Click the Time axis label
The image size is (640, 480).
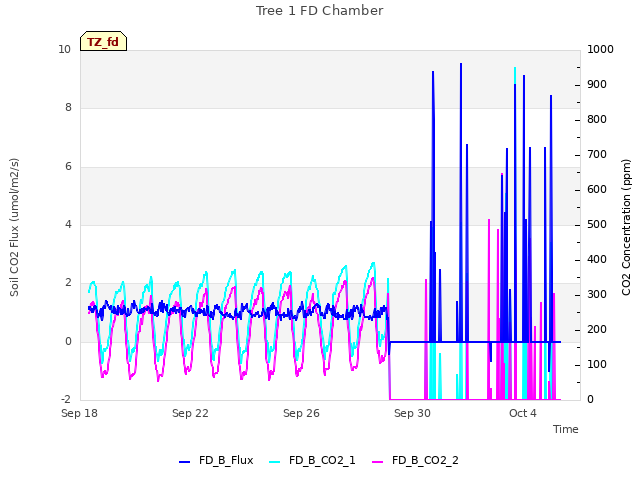[566, 429]
